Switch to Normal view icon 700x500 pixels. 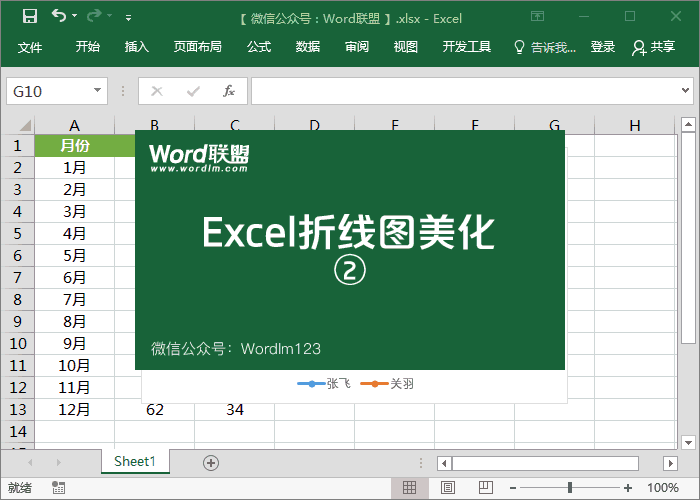point(409,488)
